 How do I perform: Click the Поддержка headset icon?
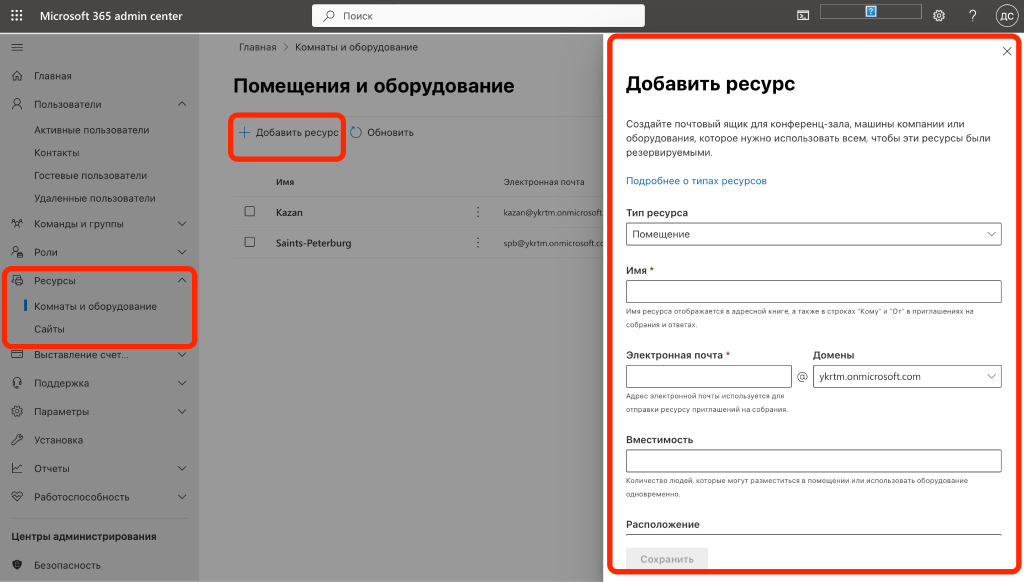click(17, 383)
